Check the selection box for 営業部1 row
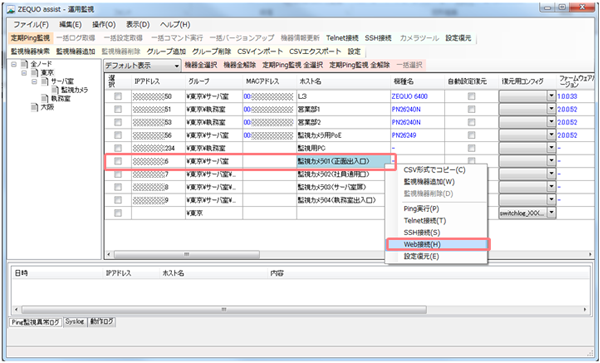600x363 pixels. [x=118, y=110]
